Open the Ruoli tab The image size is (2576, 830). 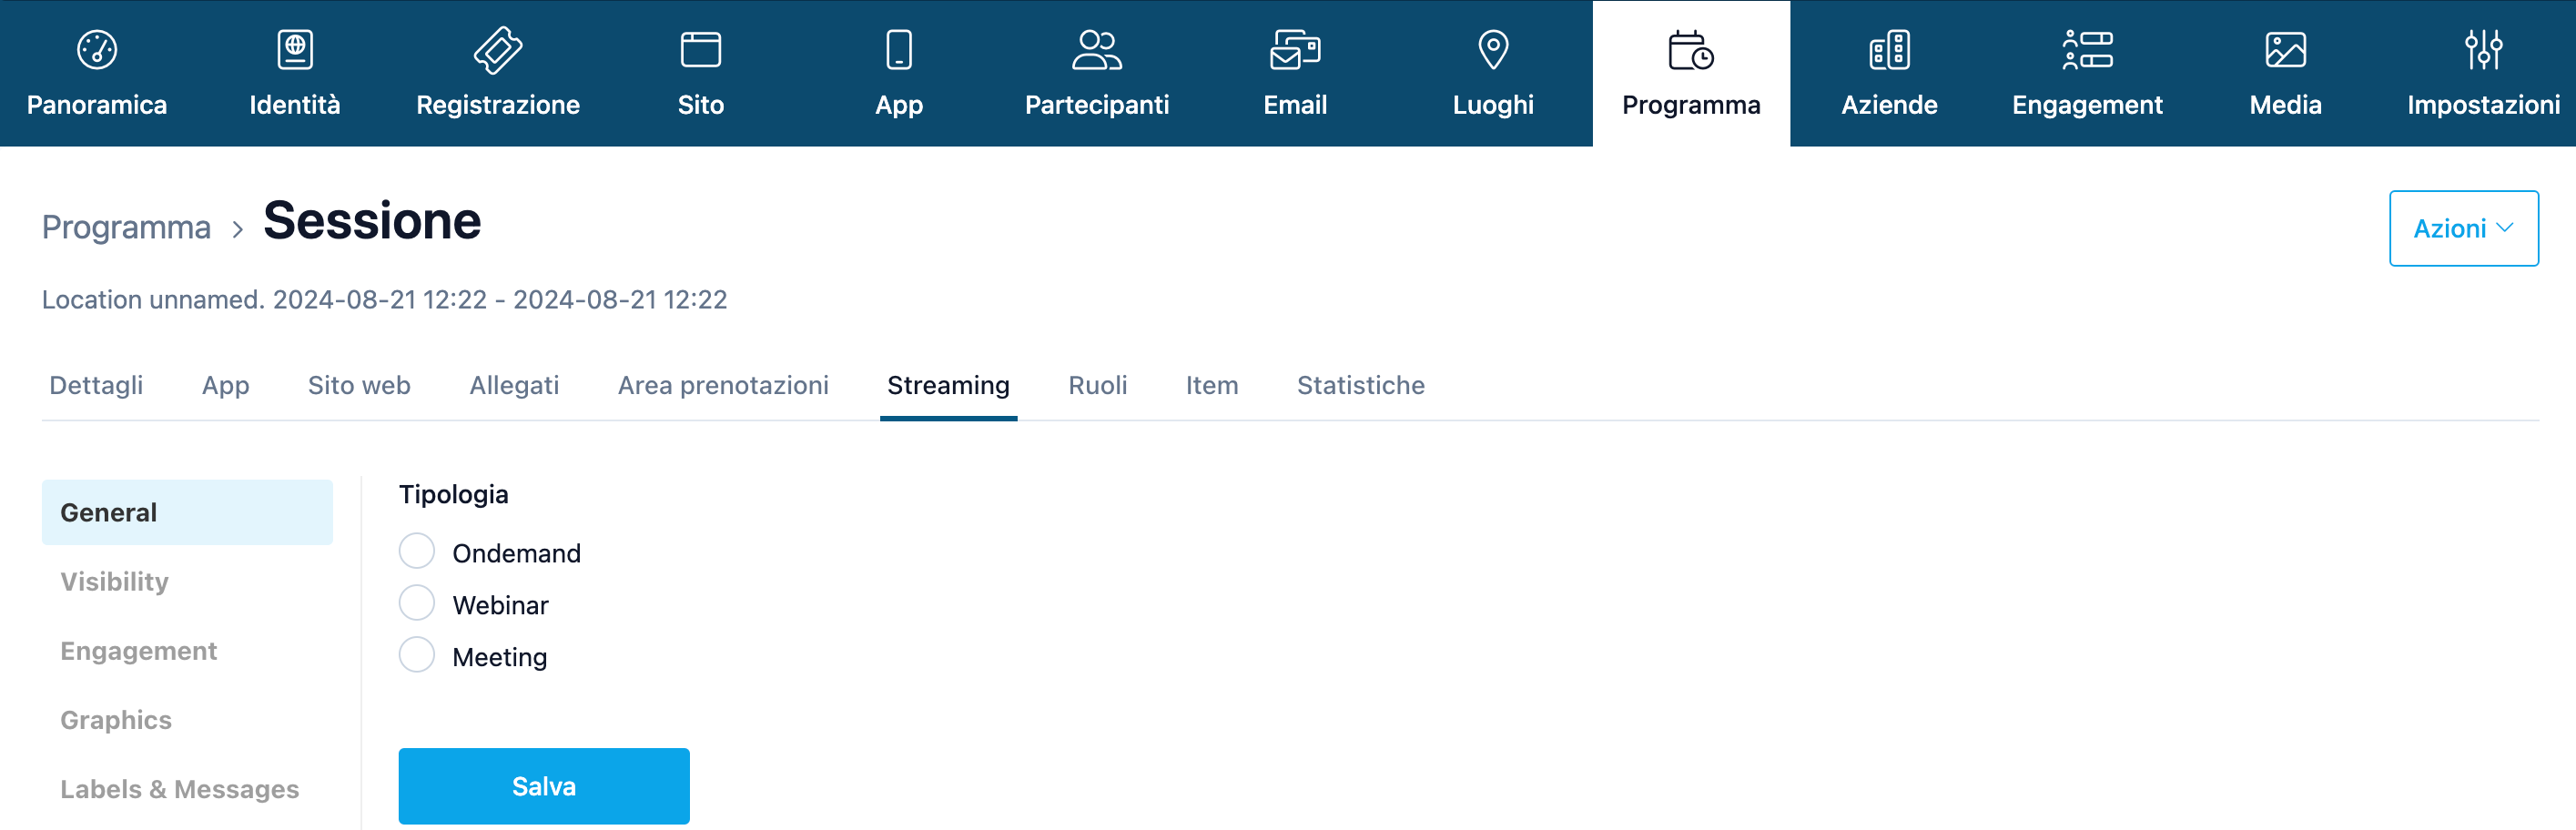(x=1097, y=385)
